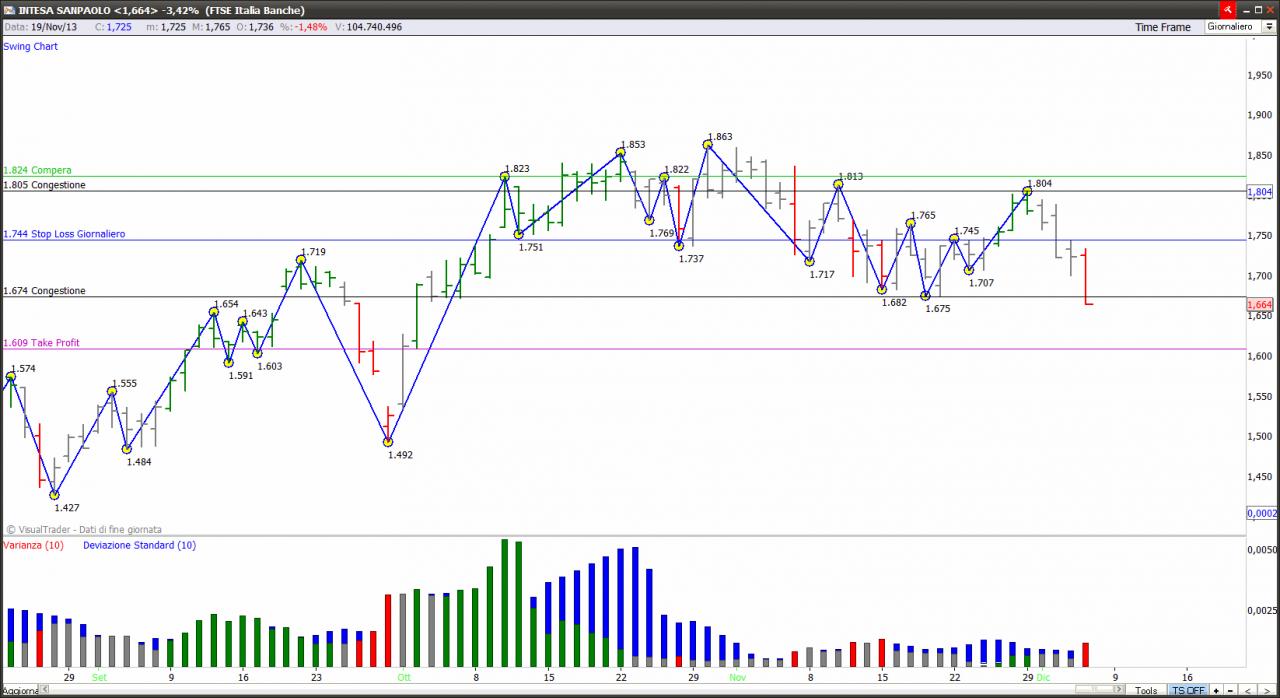The height and width of the screenshot is (698, 1280).
Task: Click the 1.824 Compera green level line label
Action: (37, 170)
